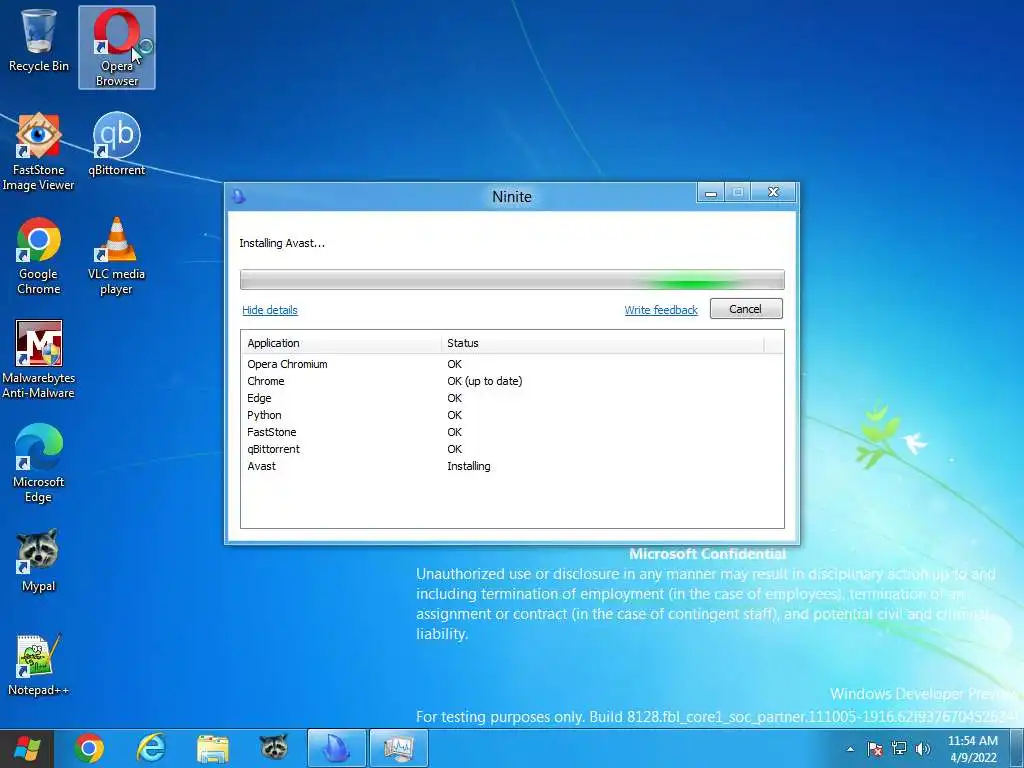Click the 'OK (up to date)' status
The width and height of the screenshot is (1024, 768).
pyautogui.click(x=485, y=381)
